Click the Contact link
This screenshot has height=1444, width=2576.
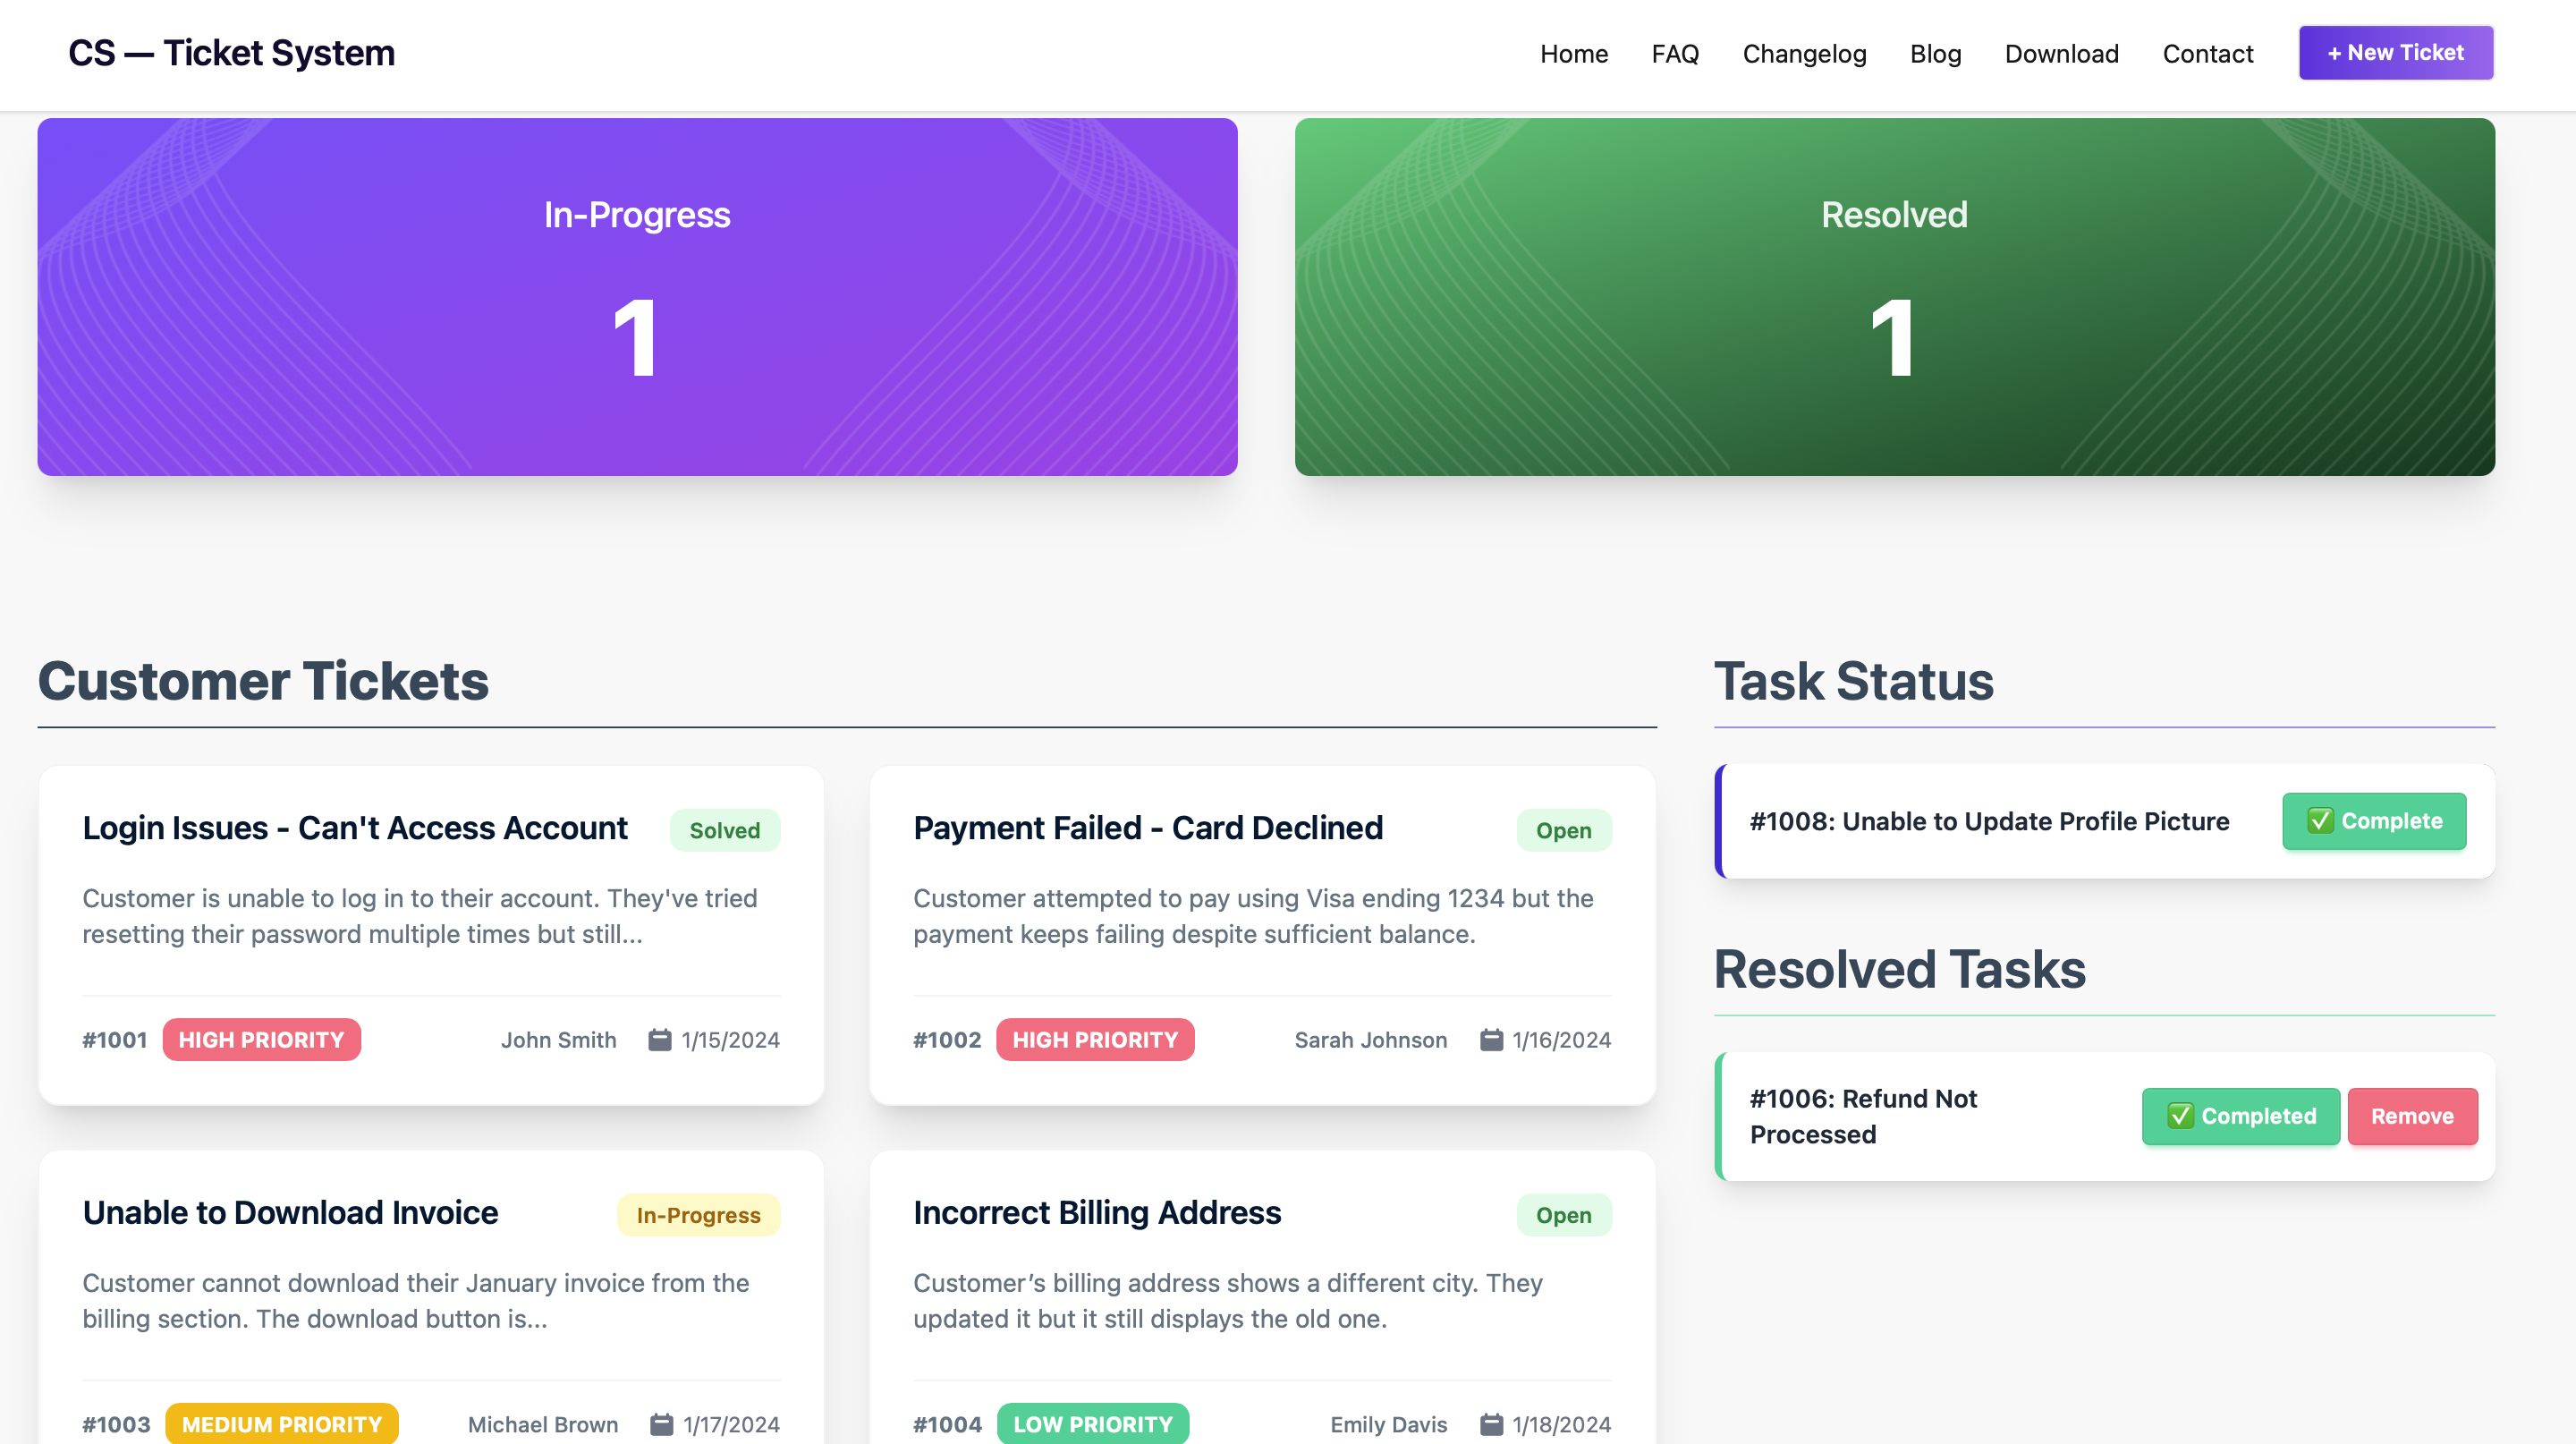tap(2207, 54)
